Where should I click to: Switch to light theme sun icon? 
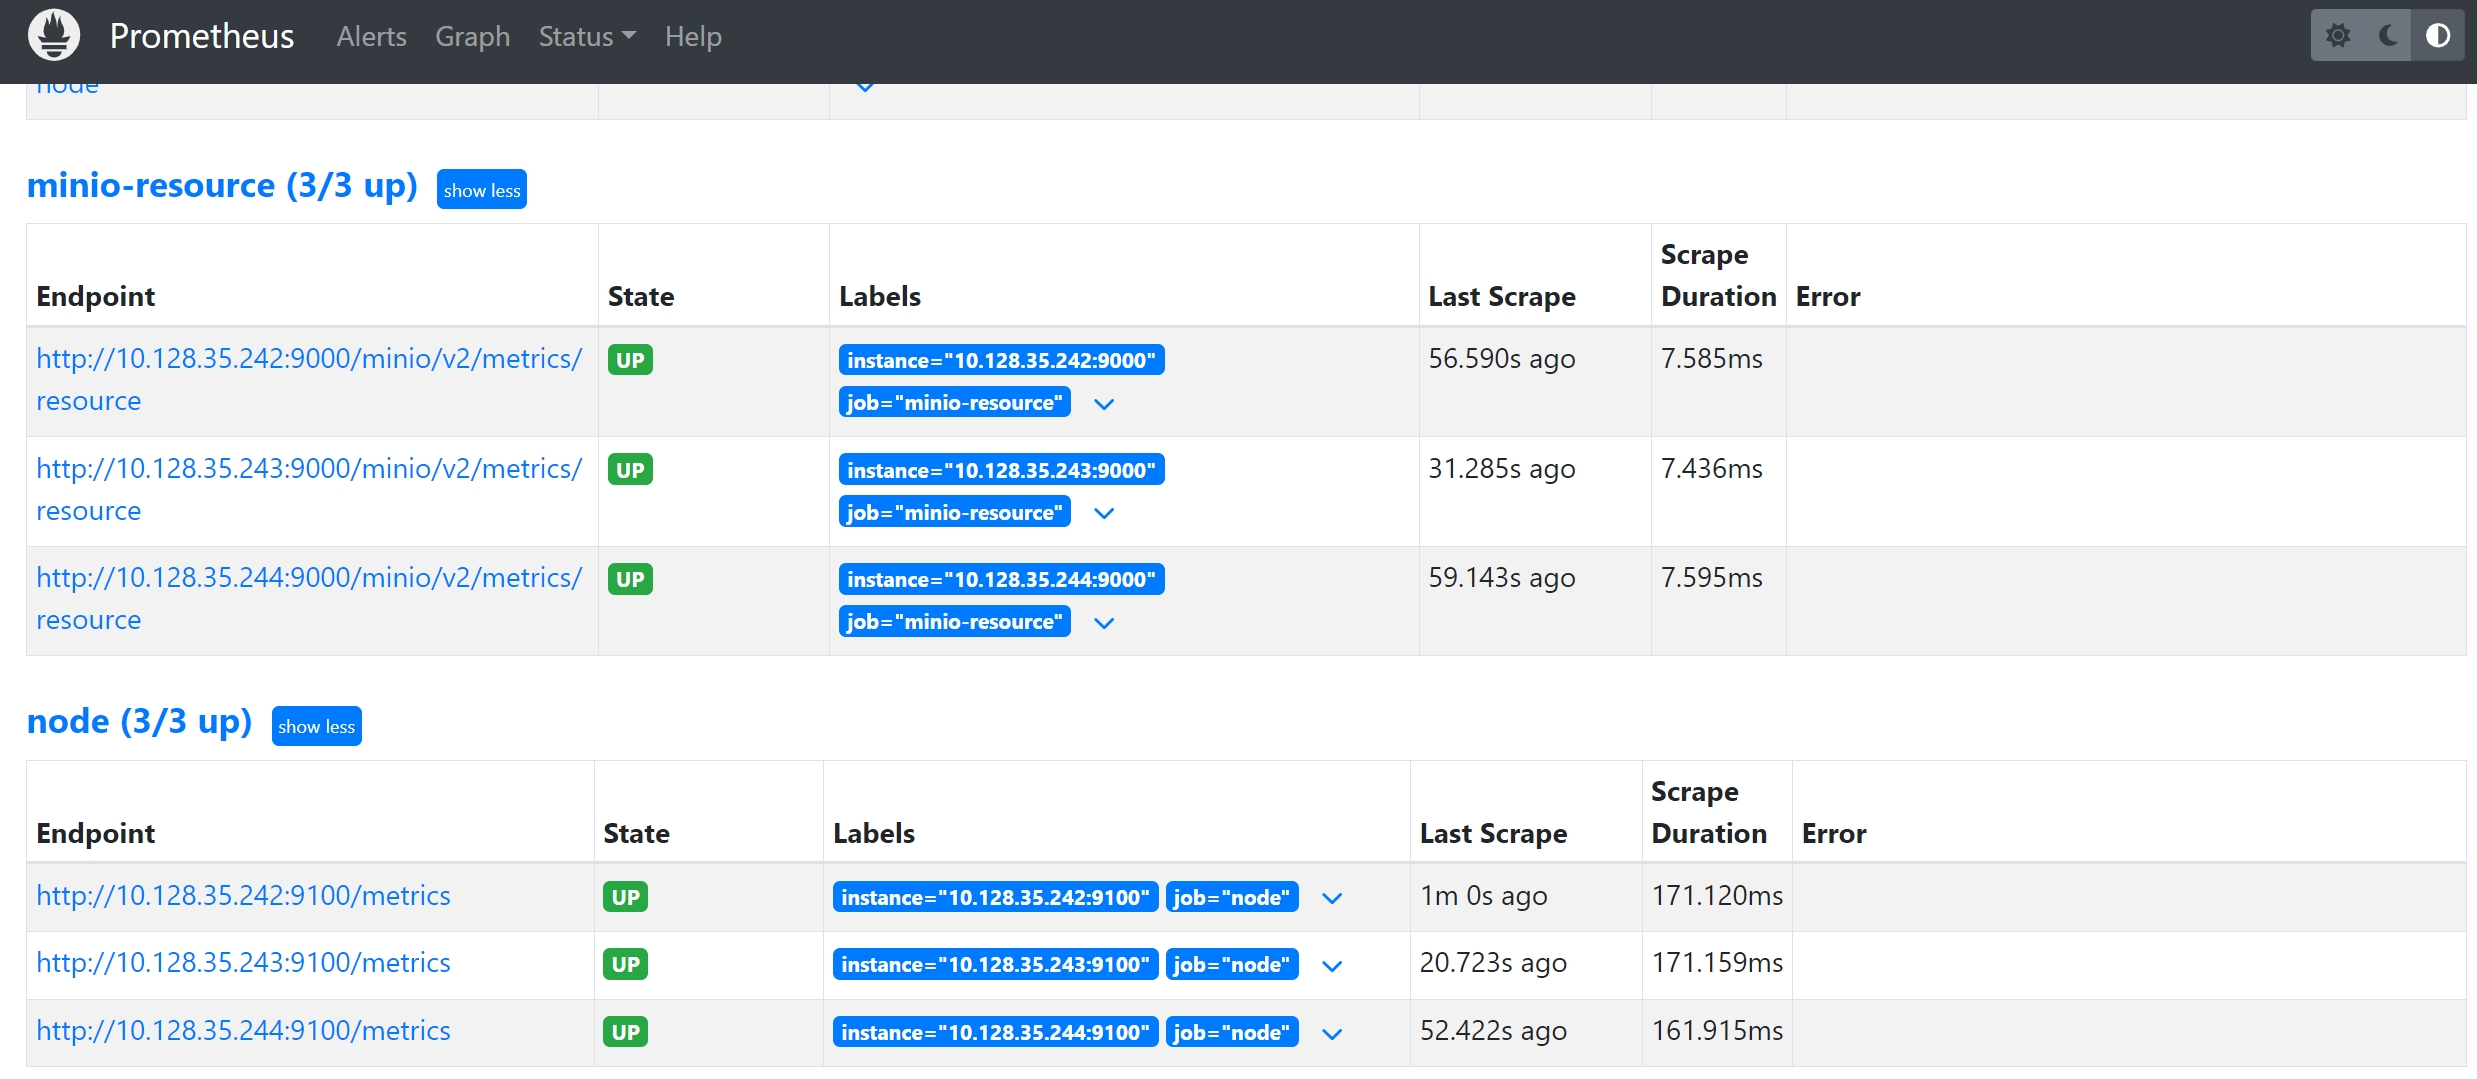coord(2338,36)
